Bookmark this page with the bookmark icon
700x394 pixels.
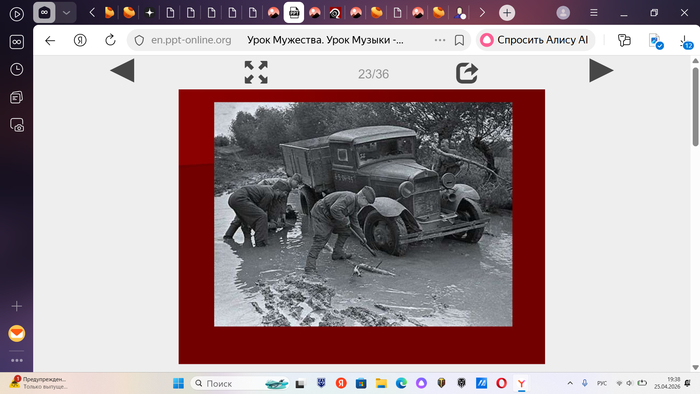459,40
